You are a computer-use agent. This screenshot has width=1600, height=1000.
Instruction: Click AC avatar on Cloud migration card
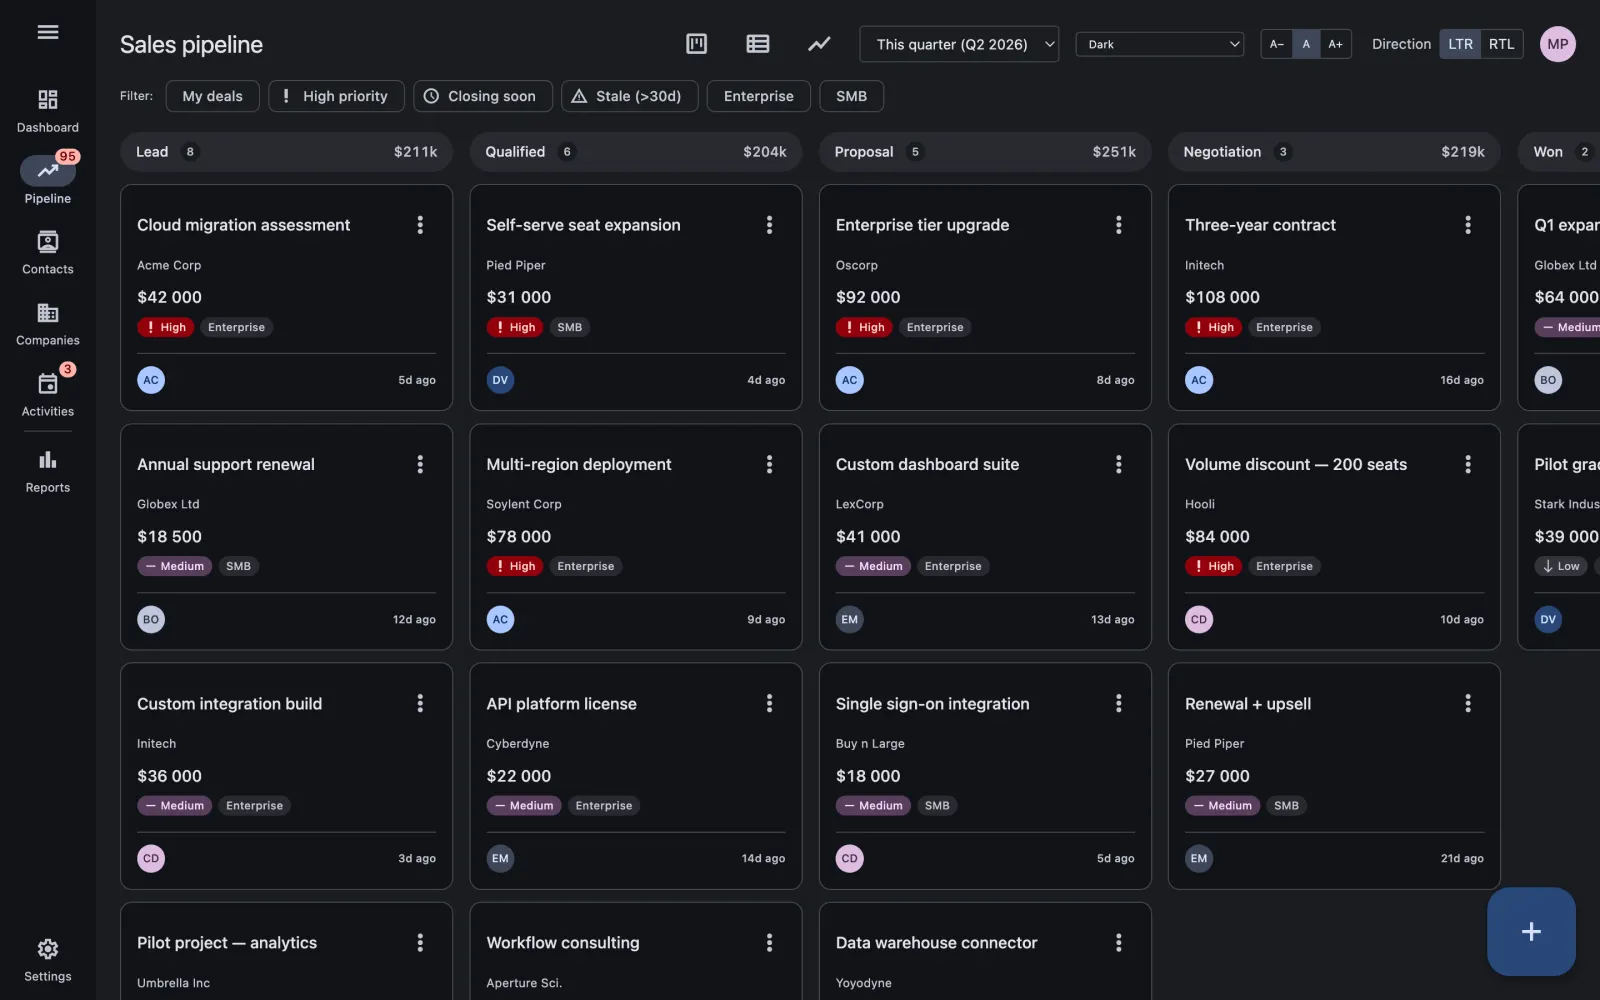(x=151, y=380)
